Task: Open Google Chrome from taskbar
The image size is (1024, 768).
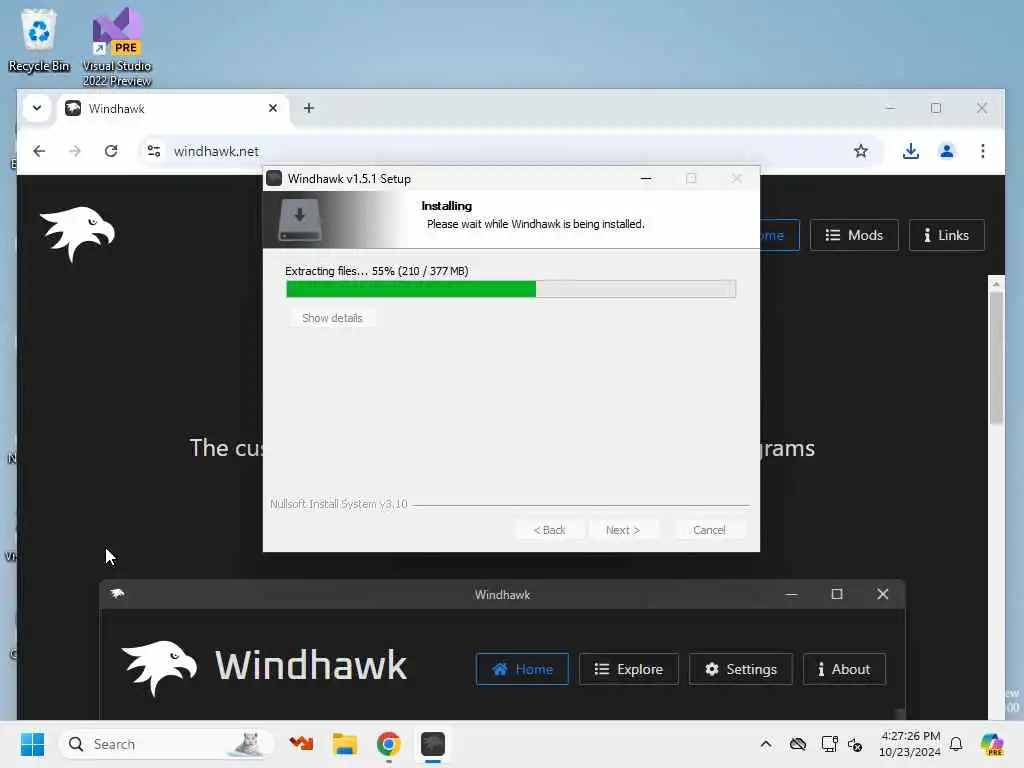Action: click(389, 744)
